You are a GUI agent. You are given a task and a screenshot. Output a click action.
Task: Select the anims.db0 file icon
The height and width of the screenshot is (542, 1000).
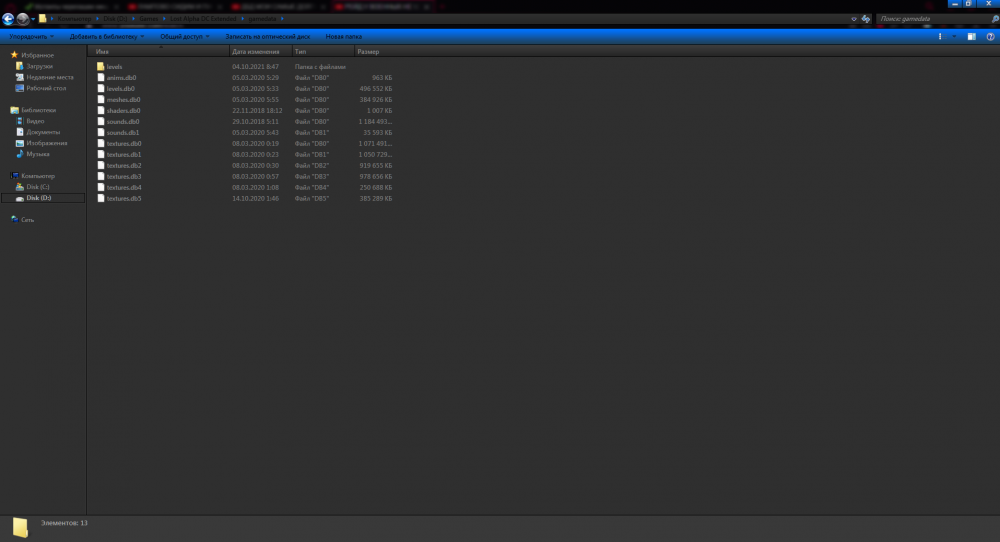click(x=101, y=77)
